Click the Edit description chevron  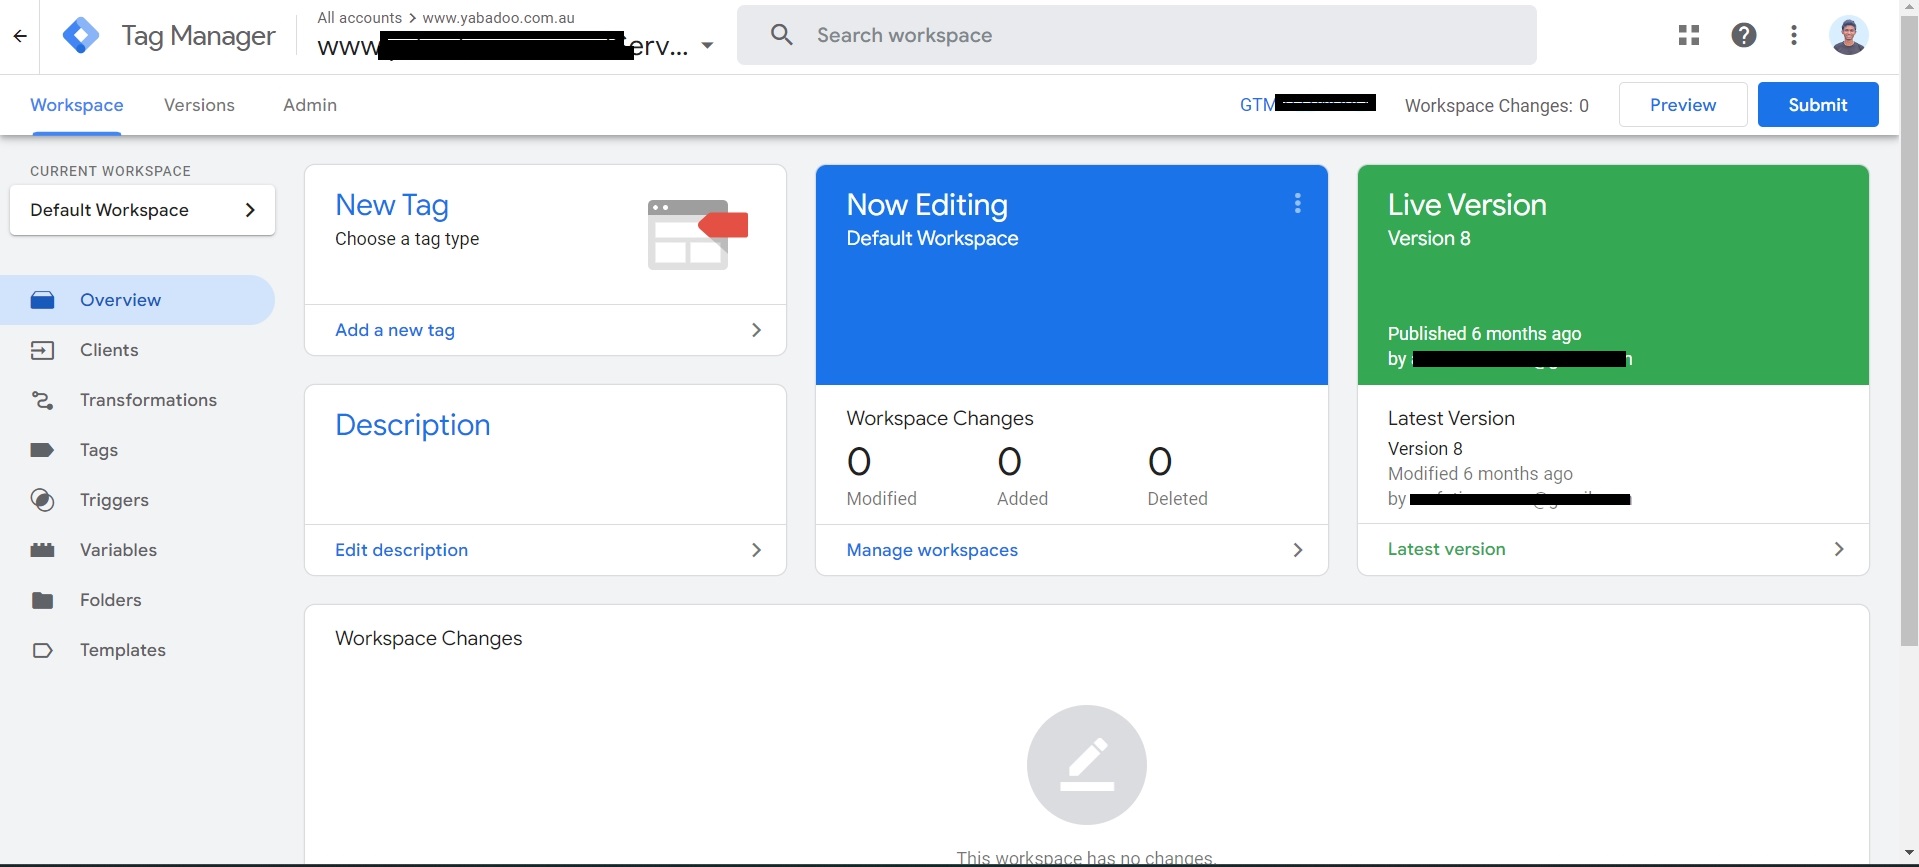click(756, 550)
